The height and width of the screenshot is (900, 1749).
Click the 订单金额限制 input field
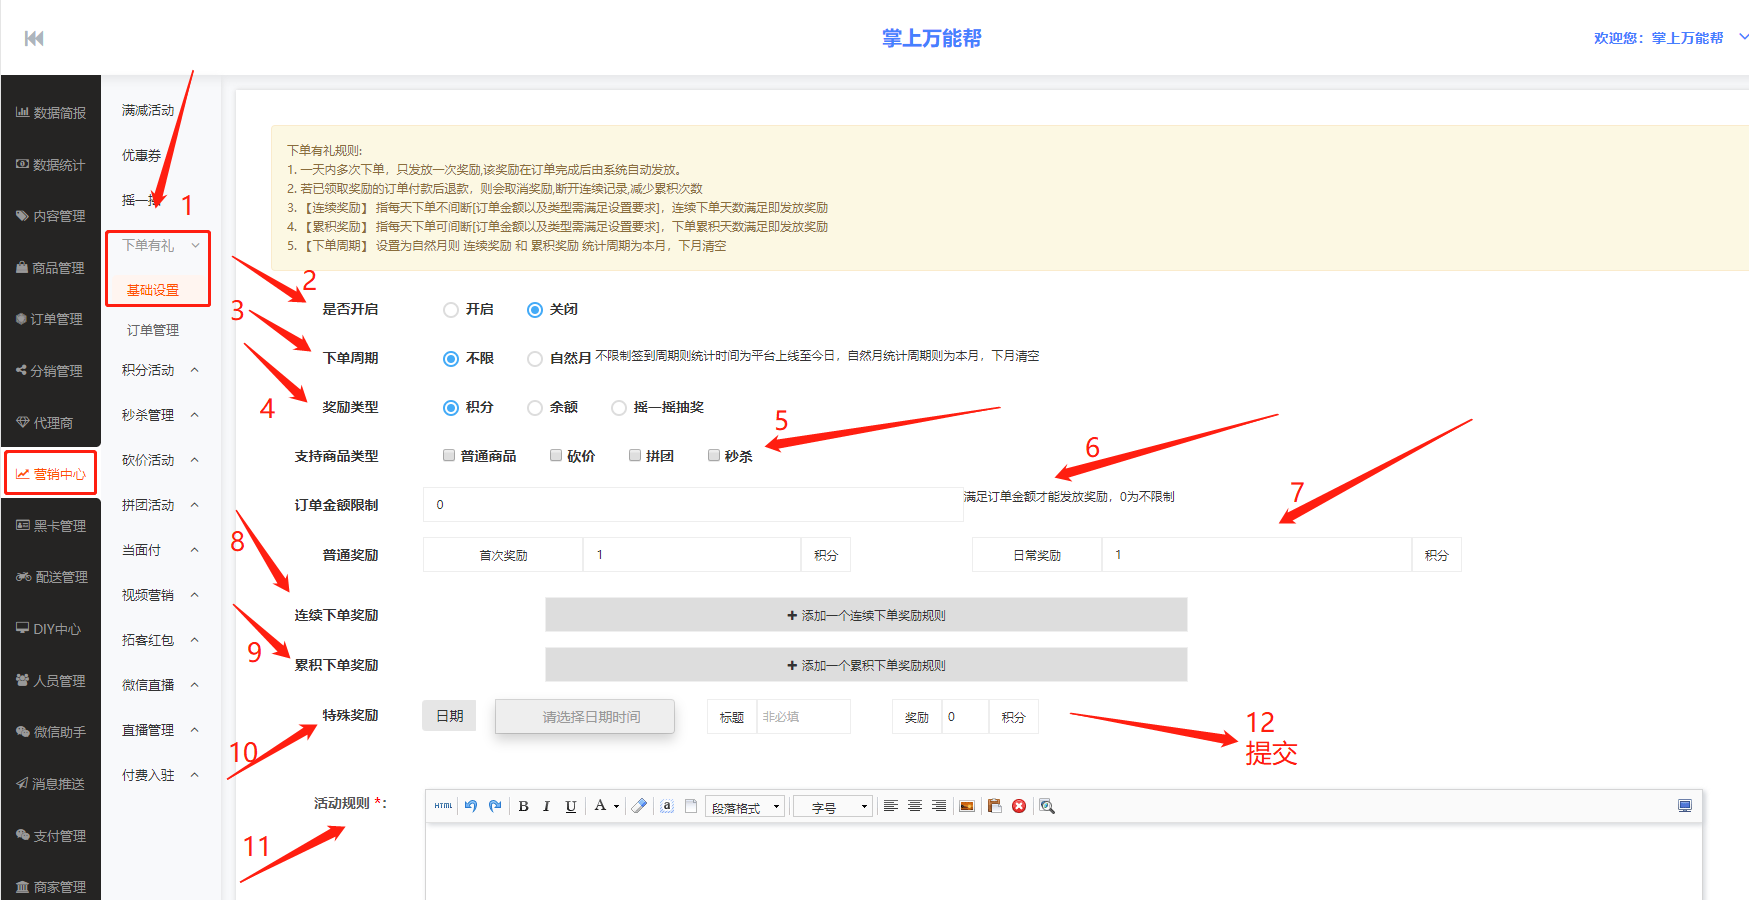pos(692,505)
